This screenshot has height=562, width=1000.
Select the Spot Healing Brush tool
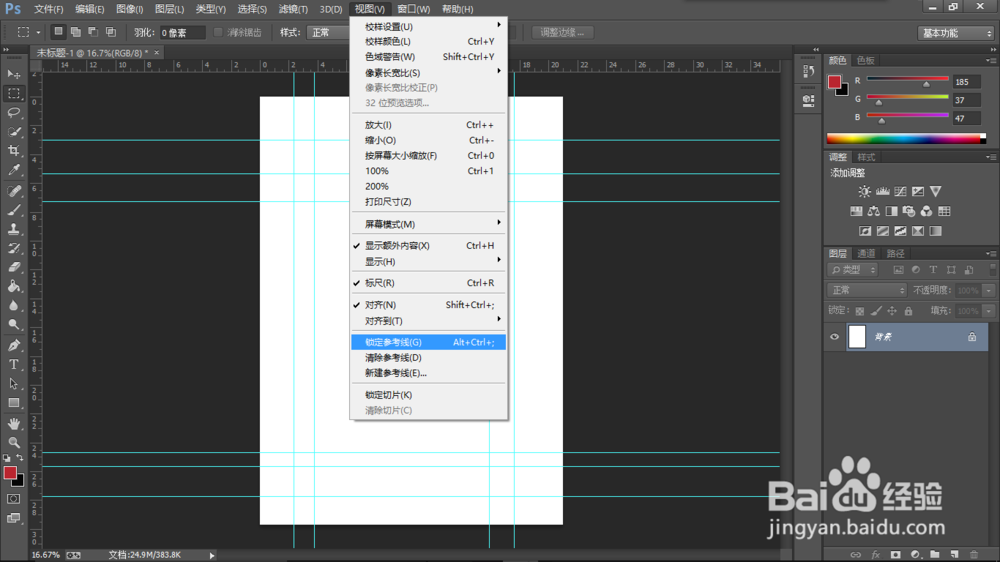[13, 191]
